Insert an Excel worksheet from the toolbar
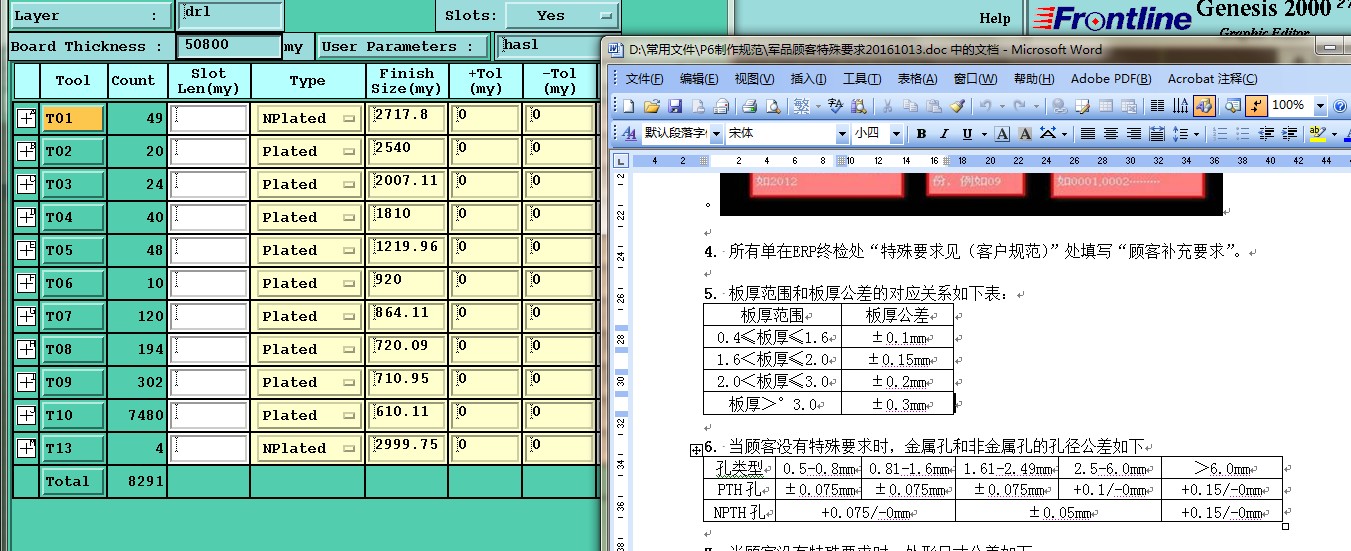Image resolution: width=1351 pixels, height=551 pixels. pos(1129,105)
